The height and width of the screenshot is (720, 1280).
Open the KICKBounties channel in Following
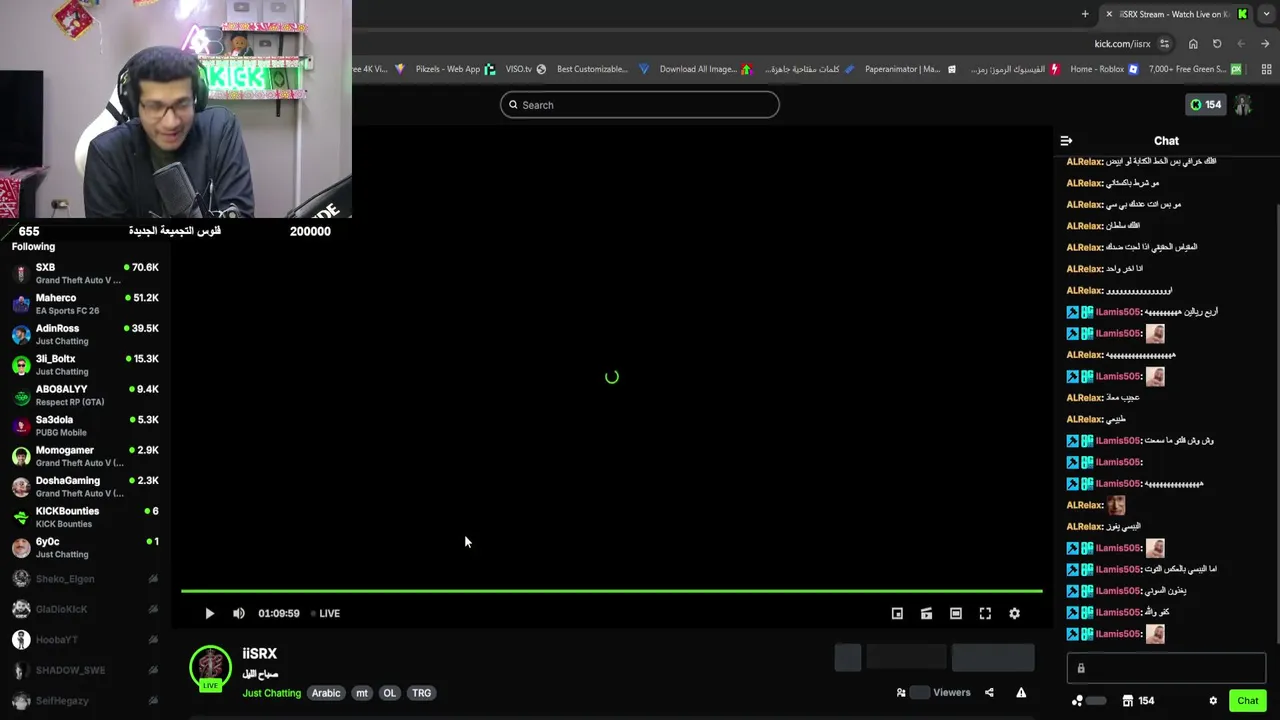85,517
